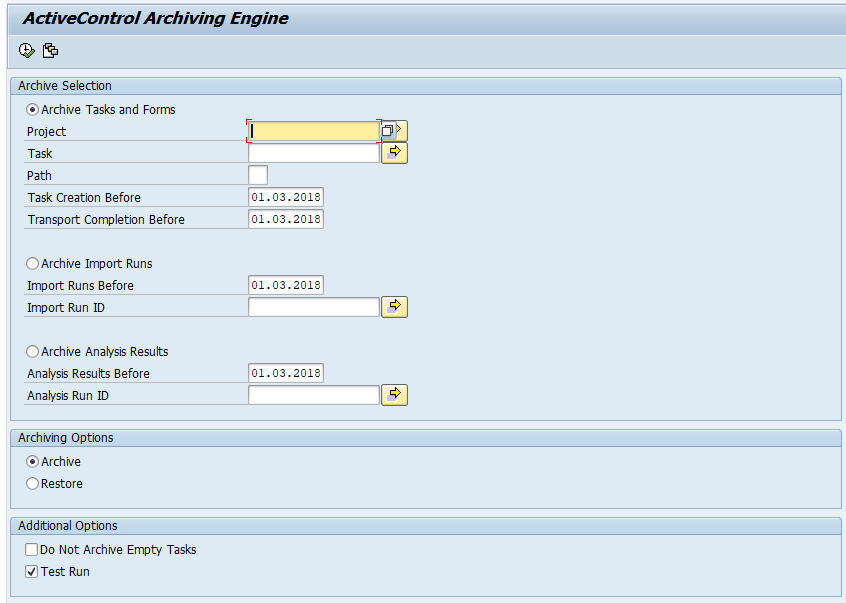The image size is (846, 603).
Task: Choose the Archive Analysis Results option
Action: [x=33, y=351]
